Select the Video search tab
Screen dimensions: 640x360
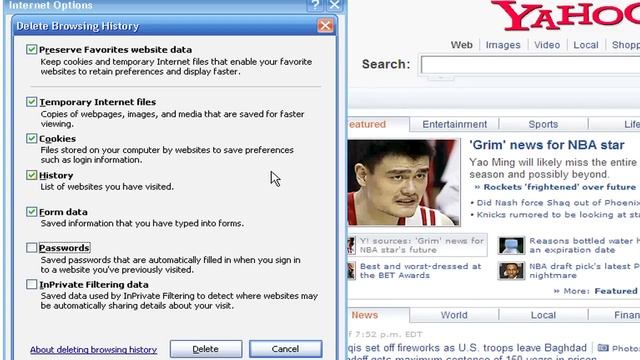[x=547, y=45]
